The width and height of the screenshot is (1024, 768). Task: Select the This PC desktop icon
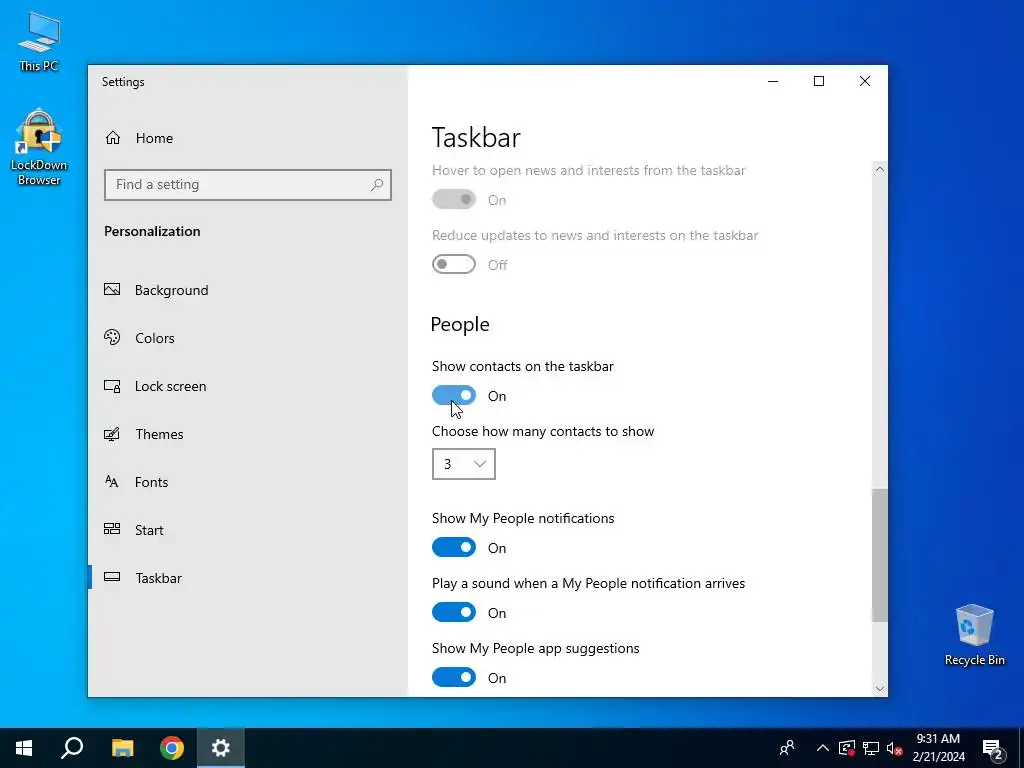click(39, 42)
